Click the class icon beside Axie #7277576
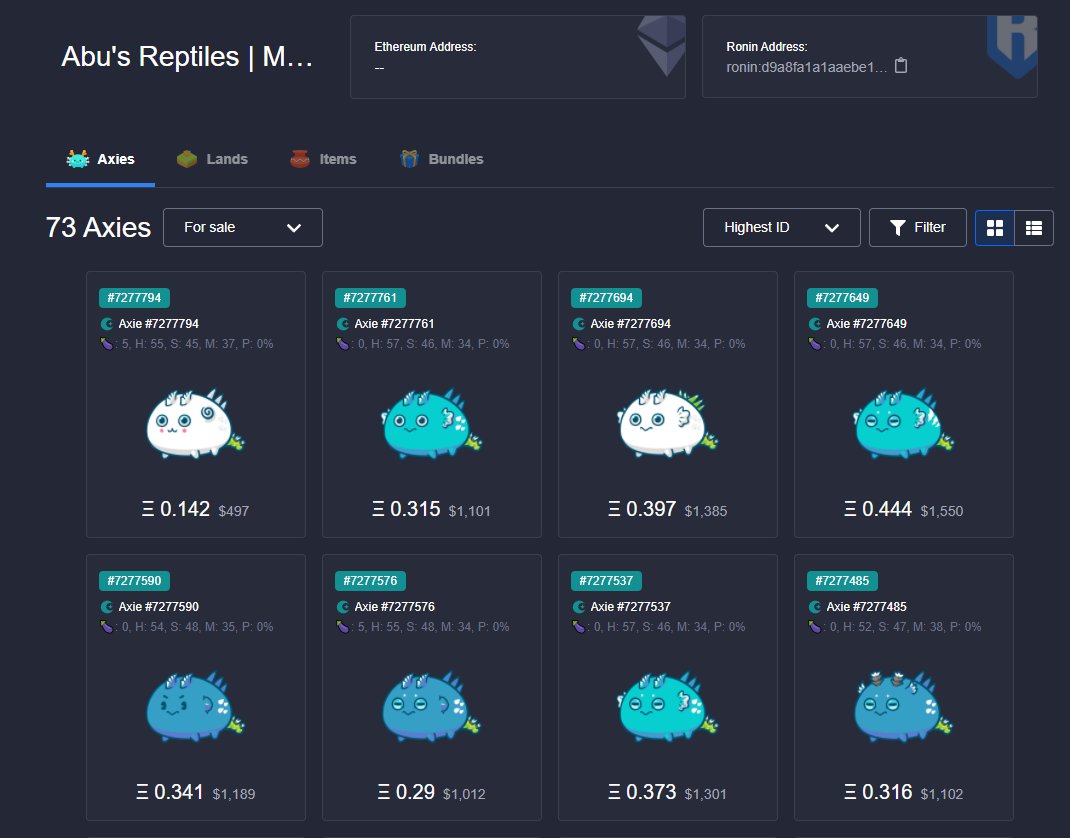Viewport: 1070px width, 838px height. pyautogui.click(x=343, y=607)
